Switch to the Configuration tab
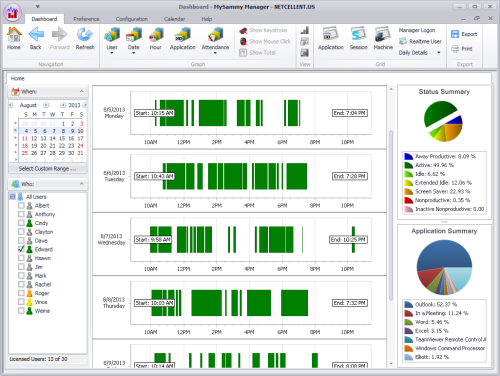 click(132, 19)
